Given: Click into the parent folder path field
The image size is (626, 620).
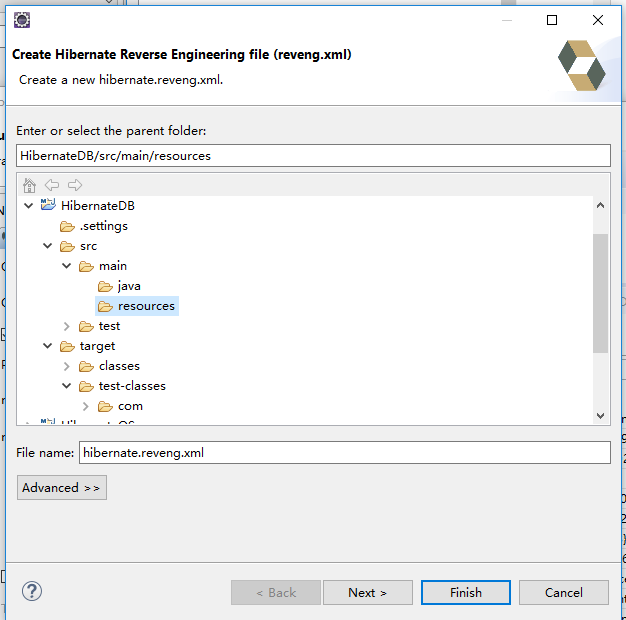Looking at the screenshot, I should (313, 156).
